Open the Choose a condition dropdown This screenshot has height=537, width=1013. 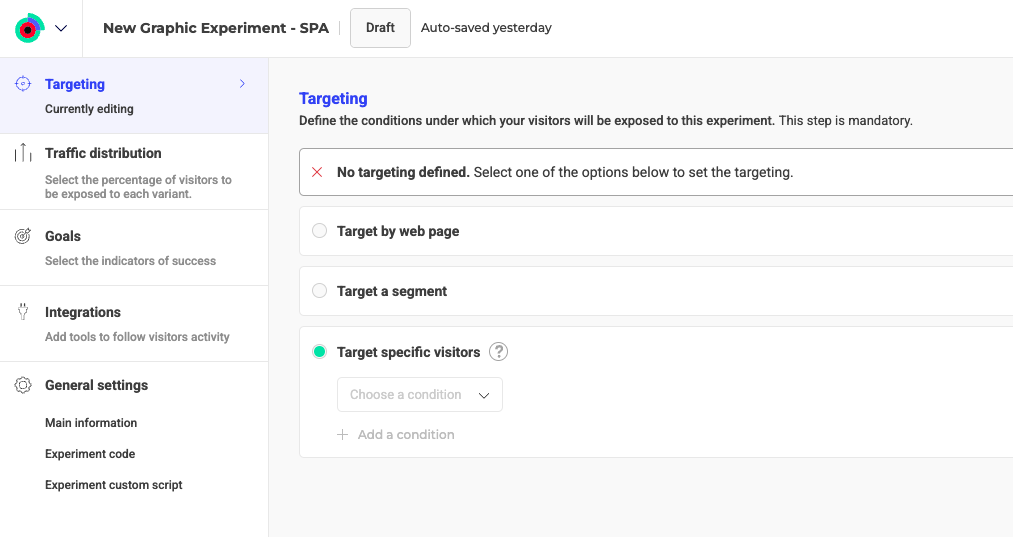click(x=420, y=395)
